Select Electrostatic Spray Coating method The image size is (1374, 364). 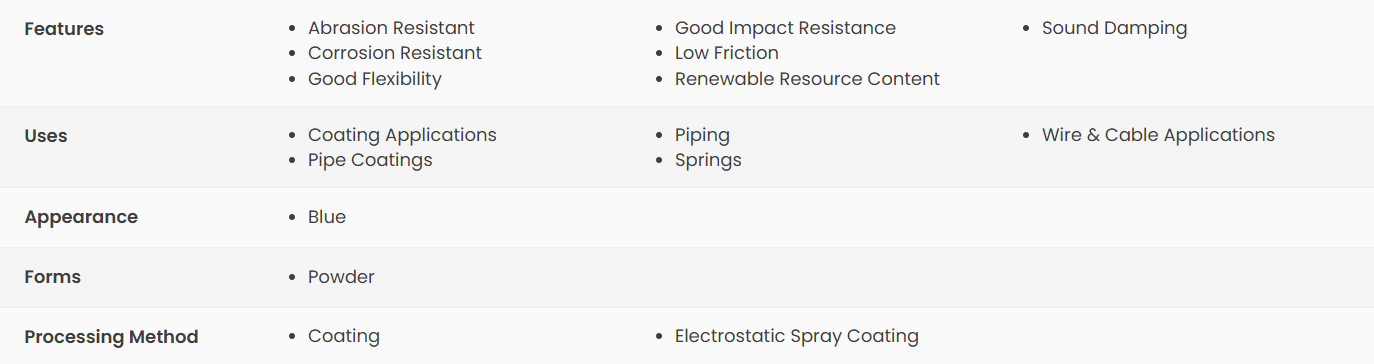coord(797,336)
